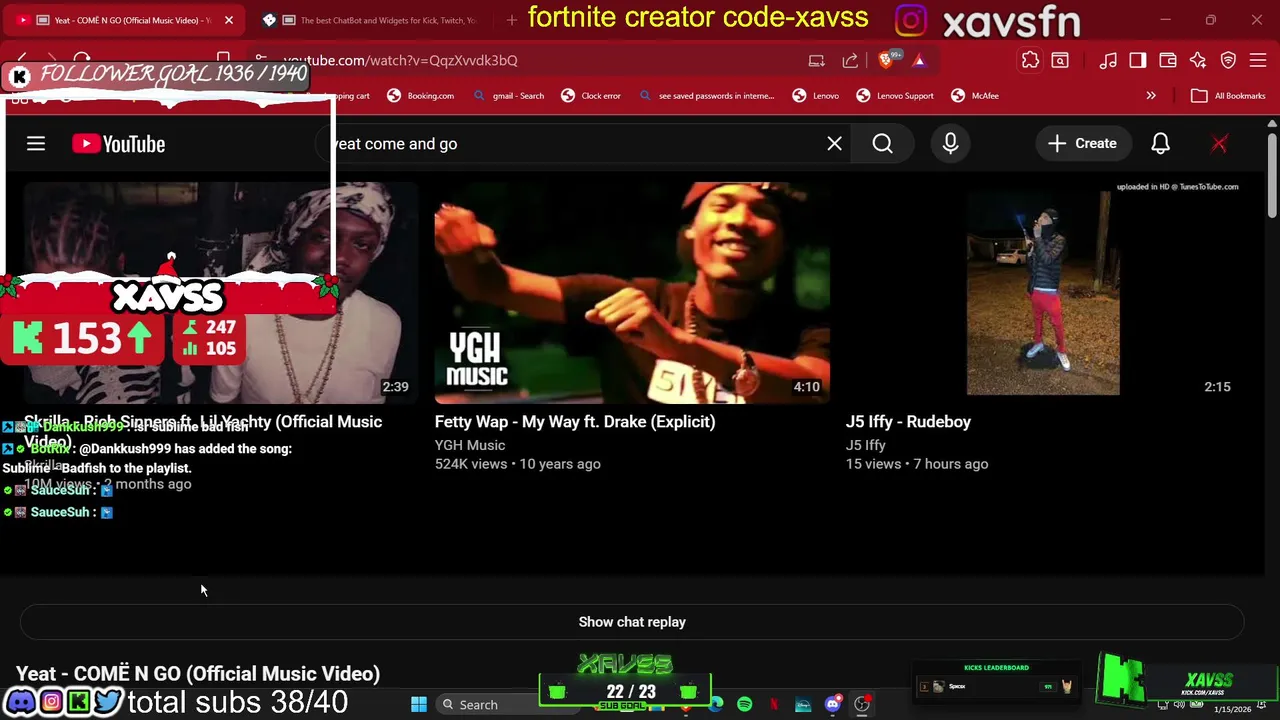This screenshot has height=720, width=1280.
Task: Open the Brave VPN shield icon
Action: tap(1228, 60)
